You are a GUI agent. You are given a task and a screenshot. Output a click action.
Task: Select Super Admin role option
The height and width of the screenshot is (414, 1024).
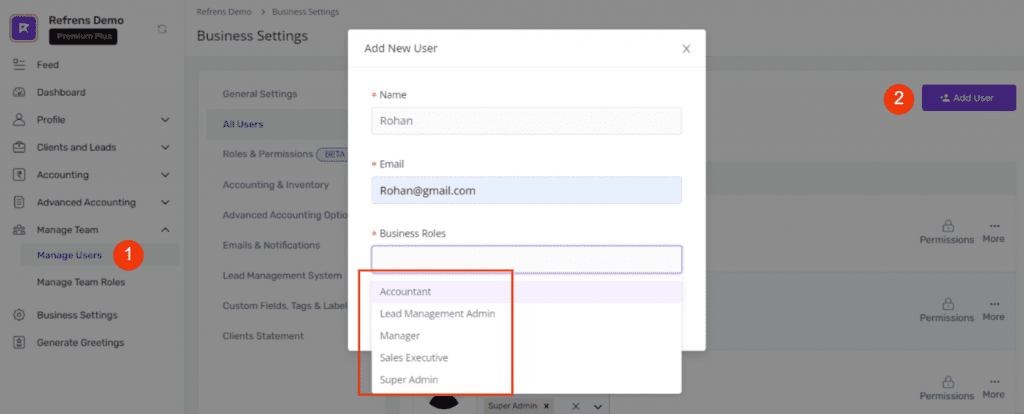click(526, 379)
